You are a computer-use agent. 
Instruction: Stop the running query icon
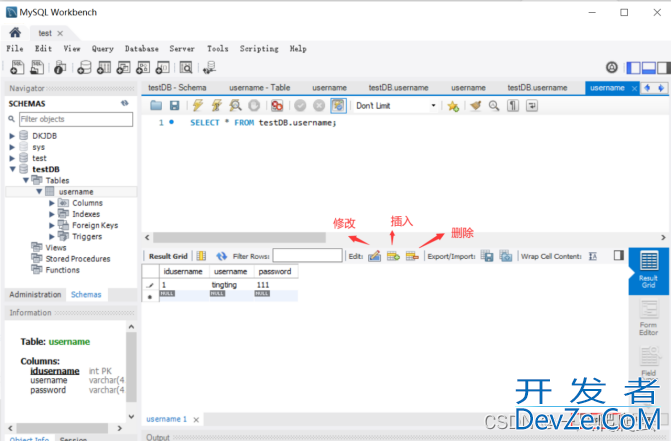point(254,105)
